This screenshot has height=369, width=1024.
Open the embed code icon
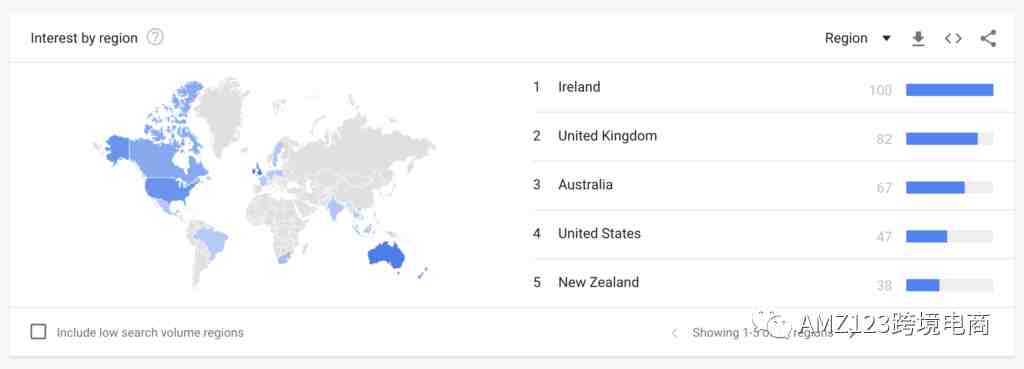(x=953, y=39)
